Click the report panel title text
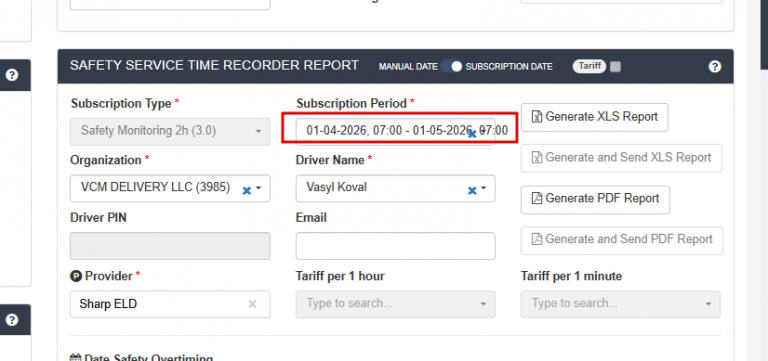This screenshot has width=768, height=361. coord(215,66)
